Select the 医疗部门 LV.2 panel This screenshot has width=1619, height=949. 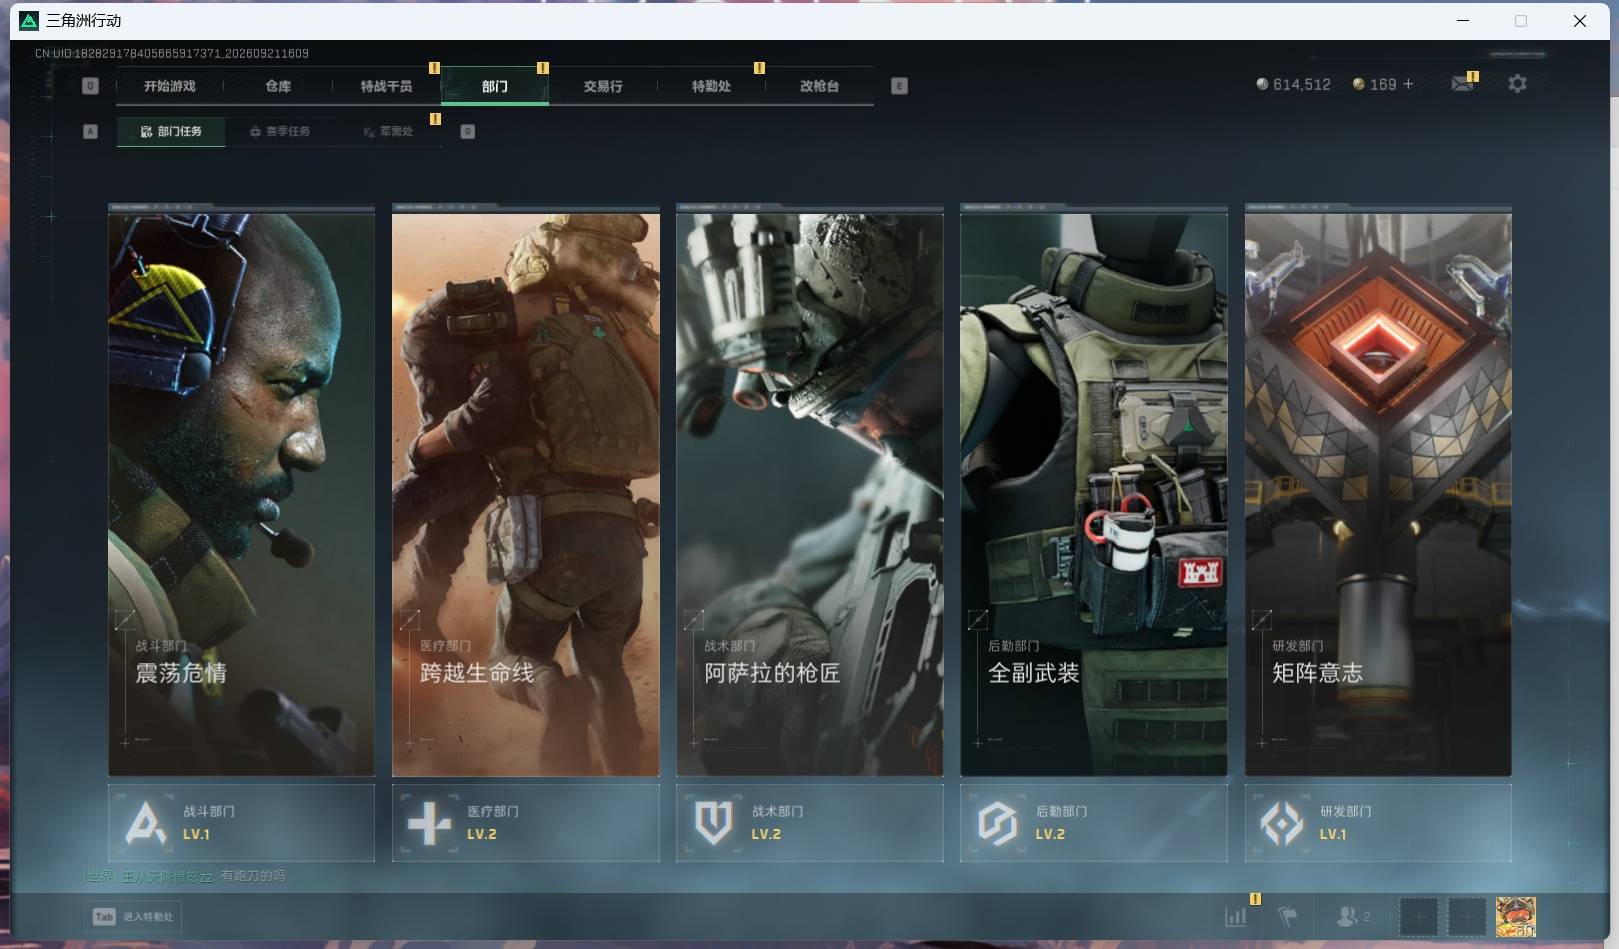[525, 823]
